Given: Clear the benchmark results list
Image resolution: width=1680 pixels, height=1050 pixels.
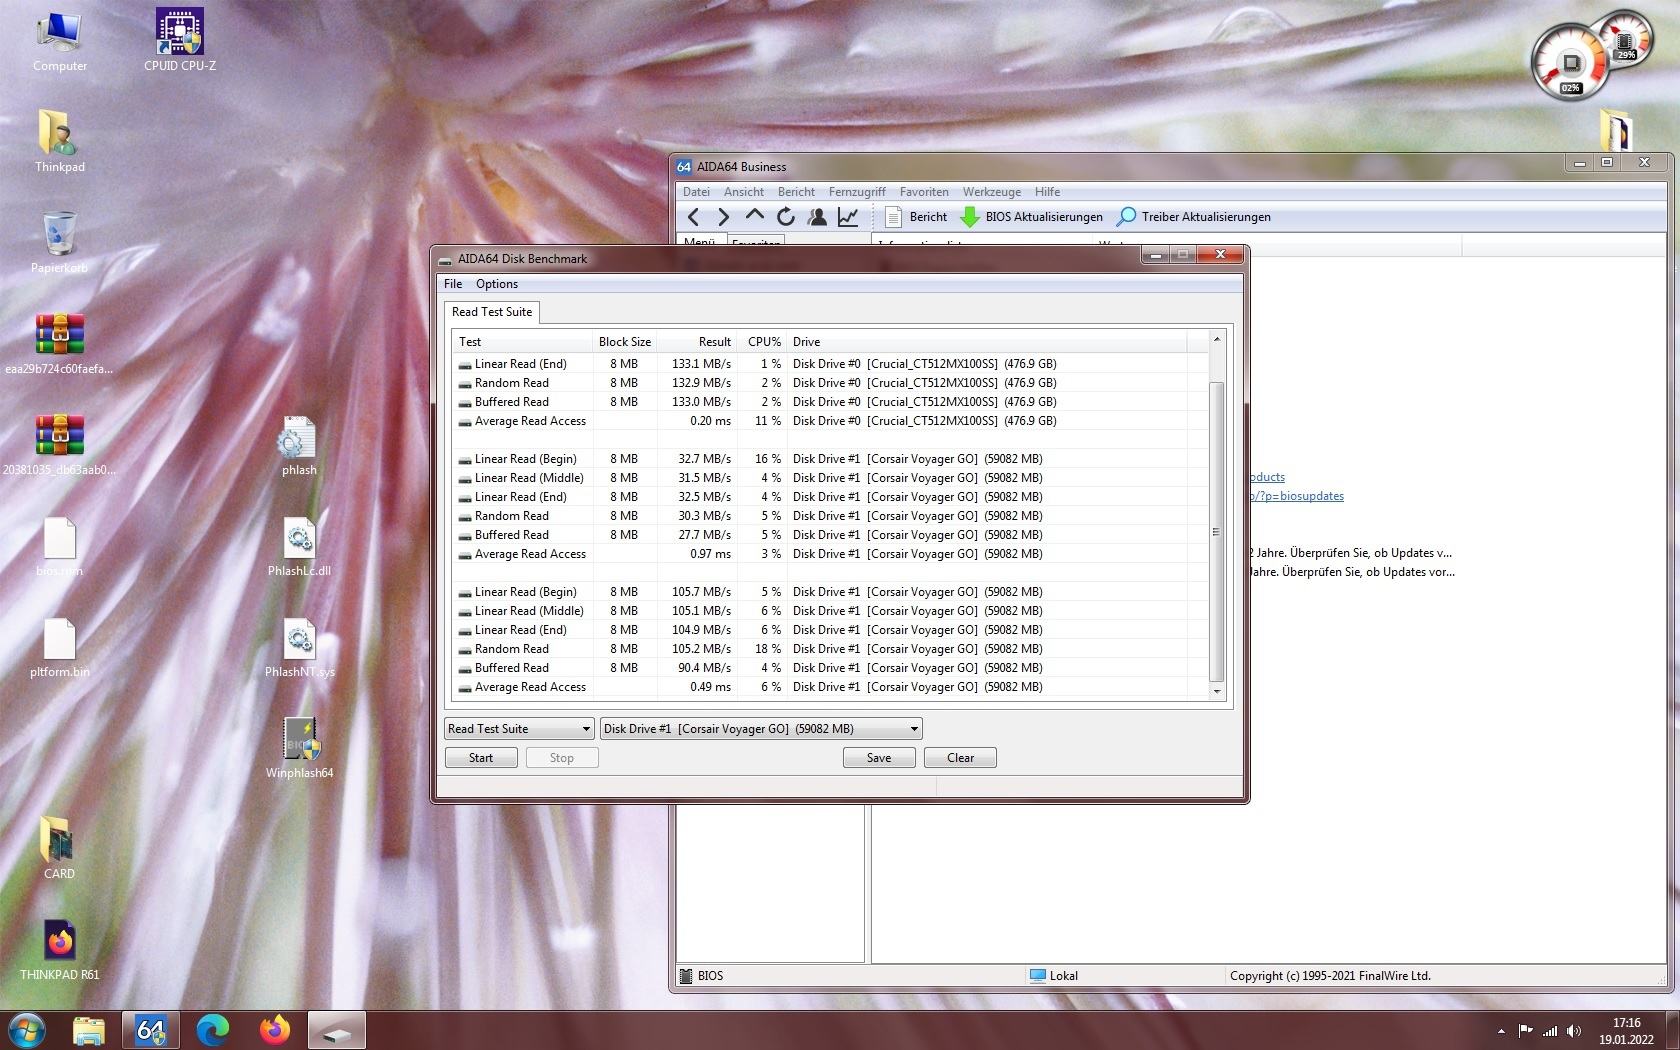Looking at the screenshot, I should [960, 758].
